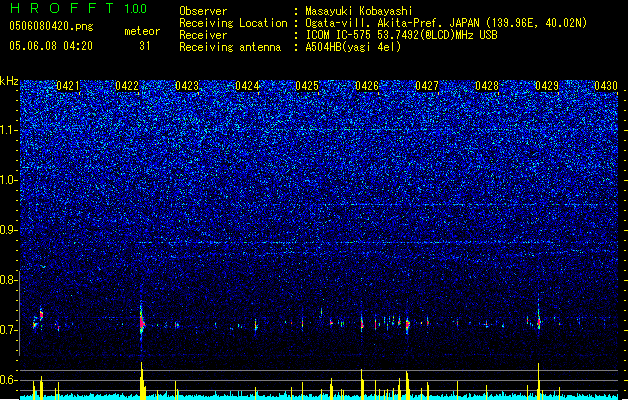This screenshot has height=400, width=629.
Task: Click the 0.6 kHz axis label
Action: coord(9,380)
